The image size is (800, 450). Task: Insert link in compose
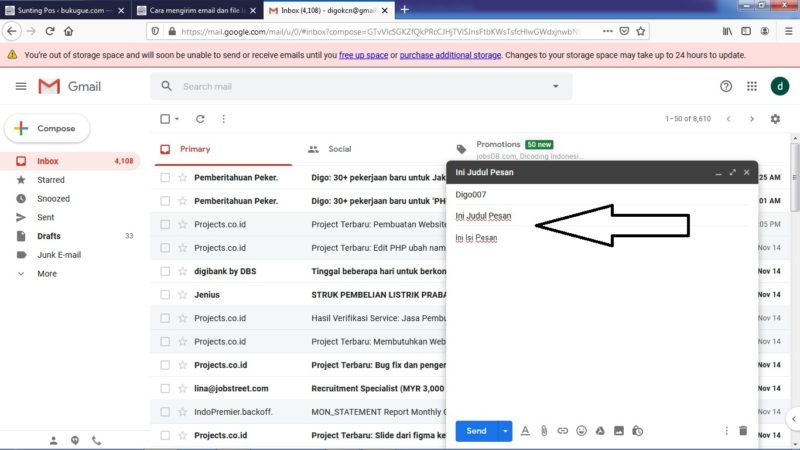[x=562, y=431]
